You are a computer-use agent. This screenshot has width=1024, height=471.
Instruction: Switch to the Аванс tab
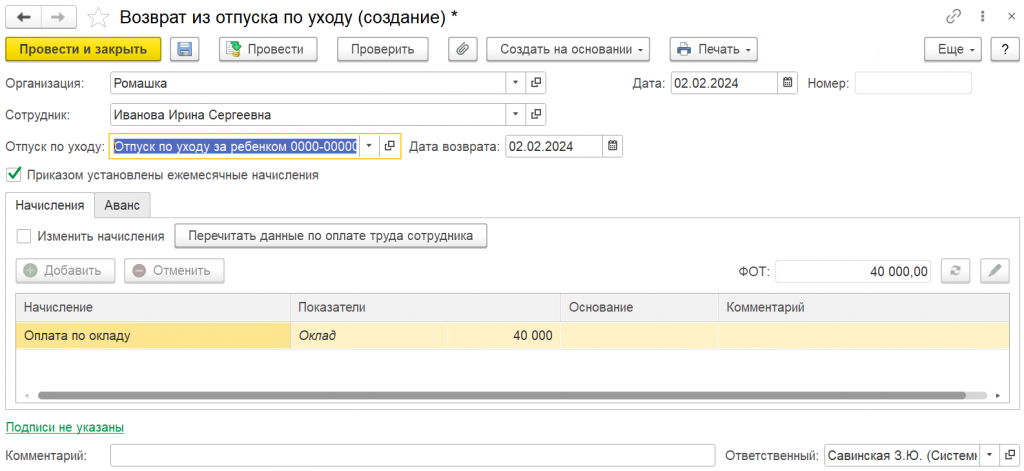[x=123, y=204]
